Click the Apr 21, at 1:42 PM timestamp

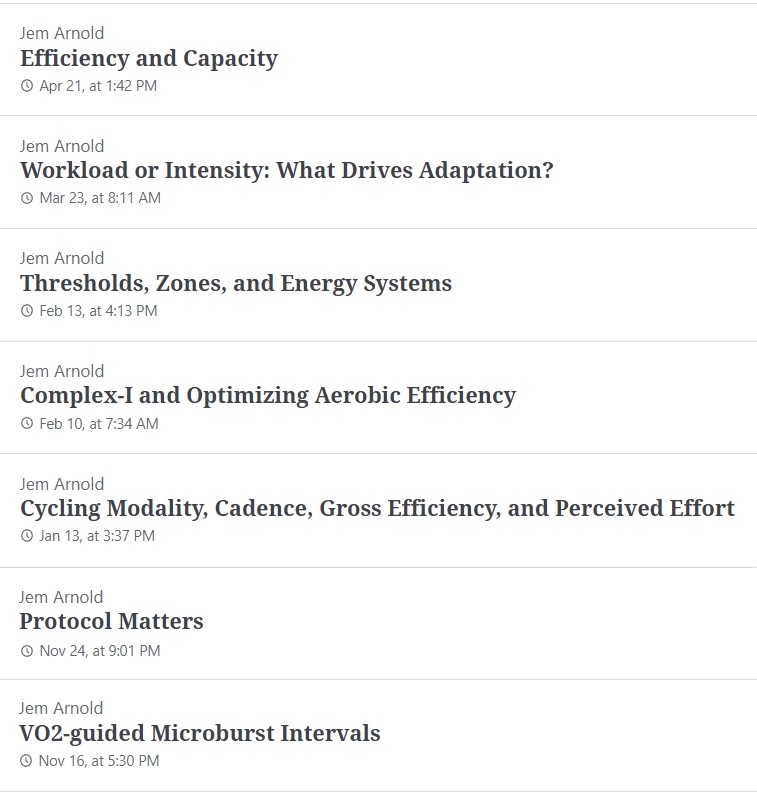tap(98, 86)
